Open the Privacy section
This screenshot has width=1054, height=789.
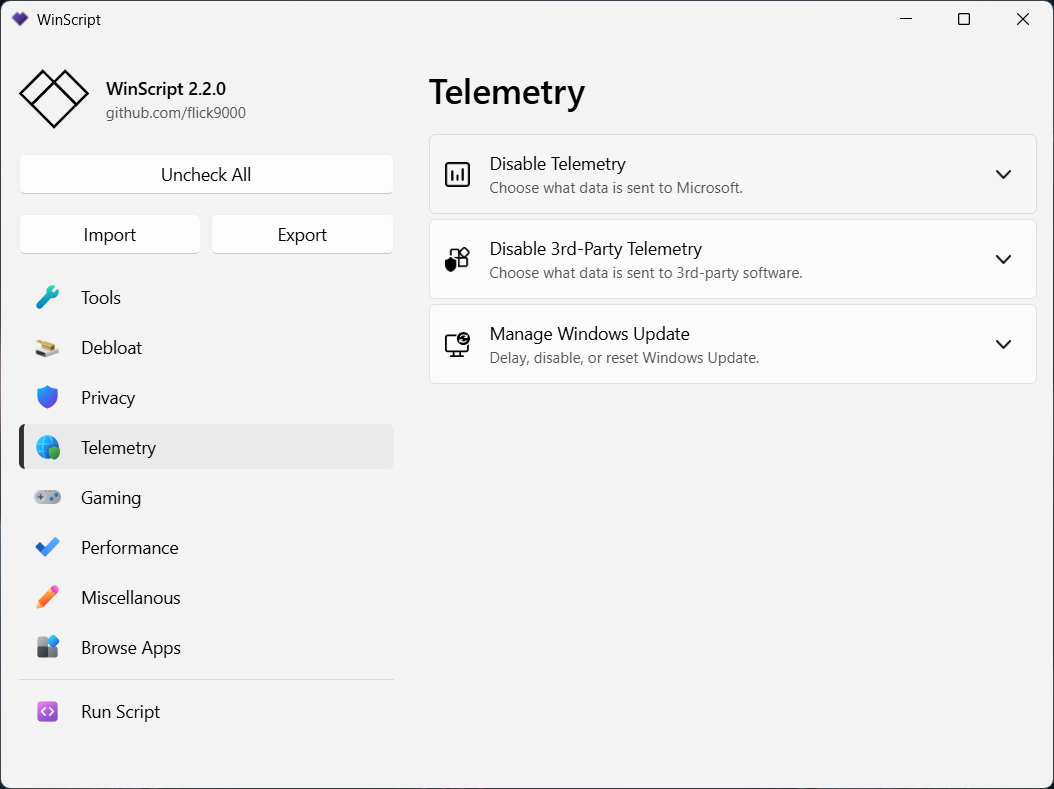[108, 398]
